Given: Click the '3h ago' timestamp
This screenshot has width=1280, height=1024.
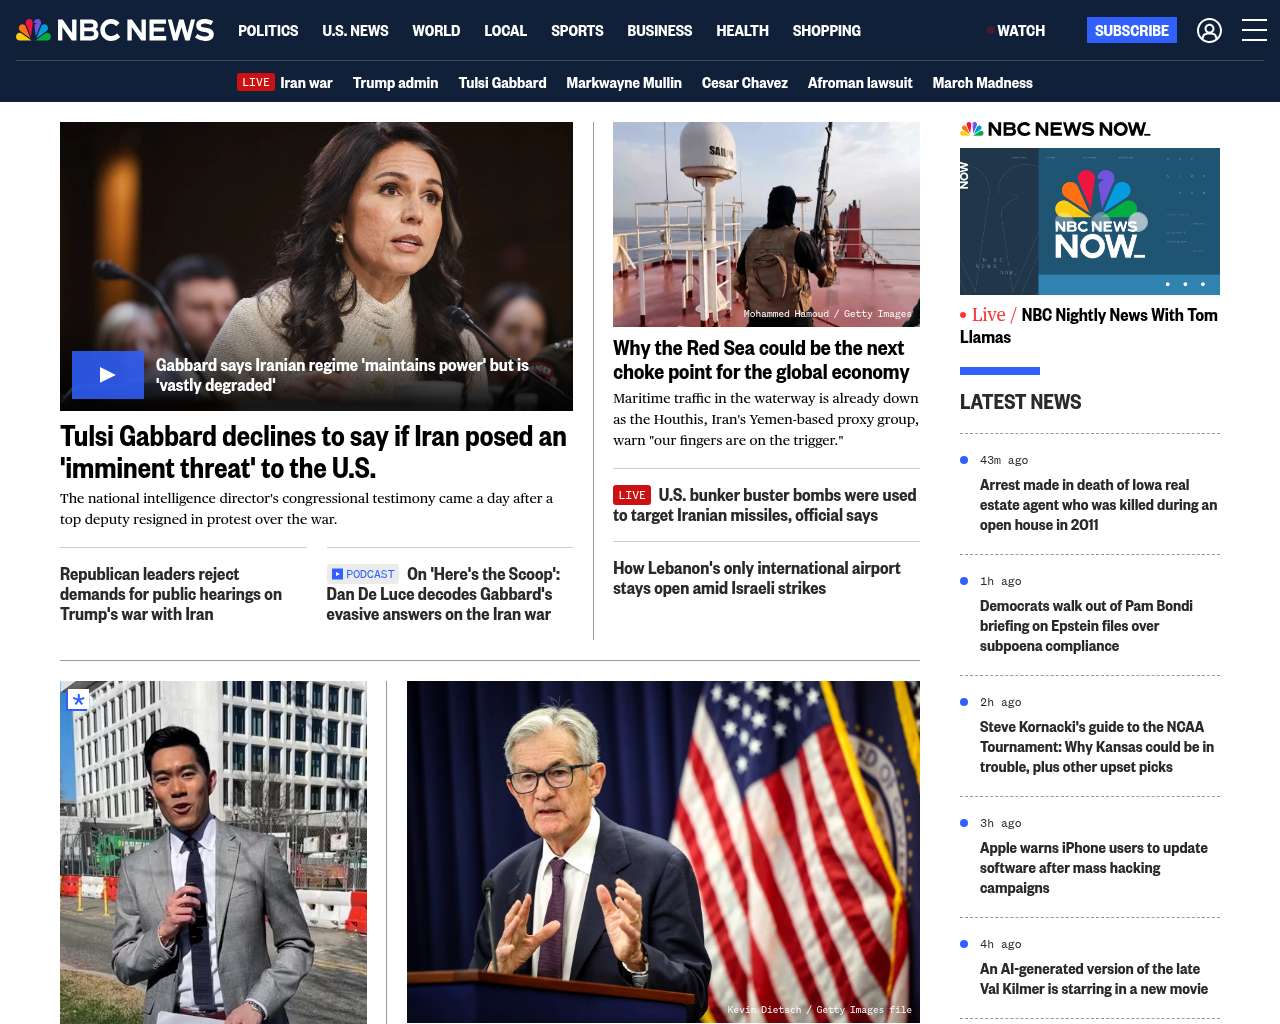Looking at the screenshot, I should pos(1001,823).
